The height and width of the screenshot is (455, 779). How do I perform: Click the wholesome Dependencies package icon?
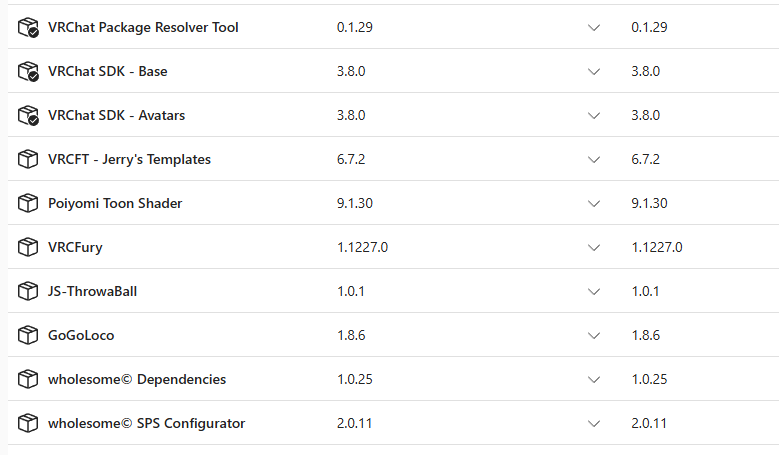27,380
